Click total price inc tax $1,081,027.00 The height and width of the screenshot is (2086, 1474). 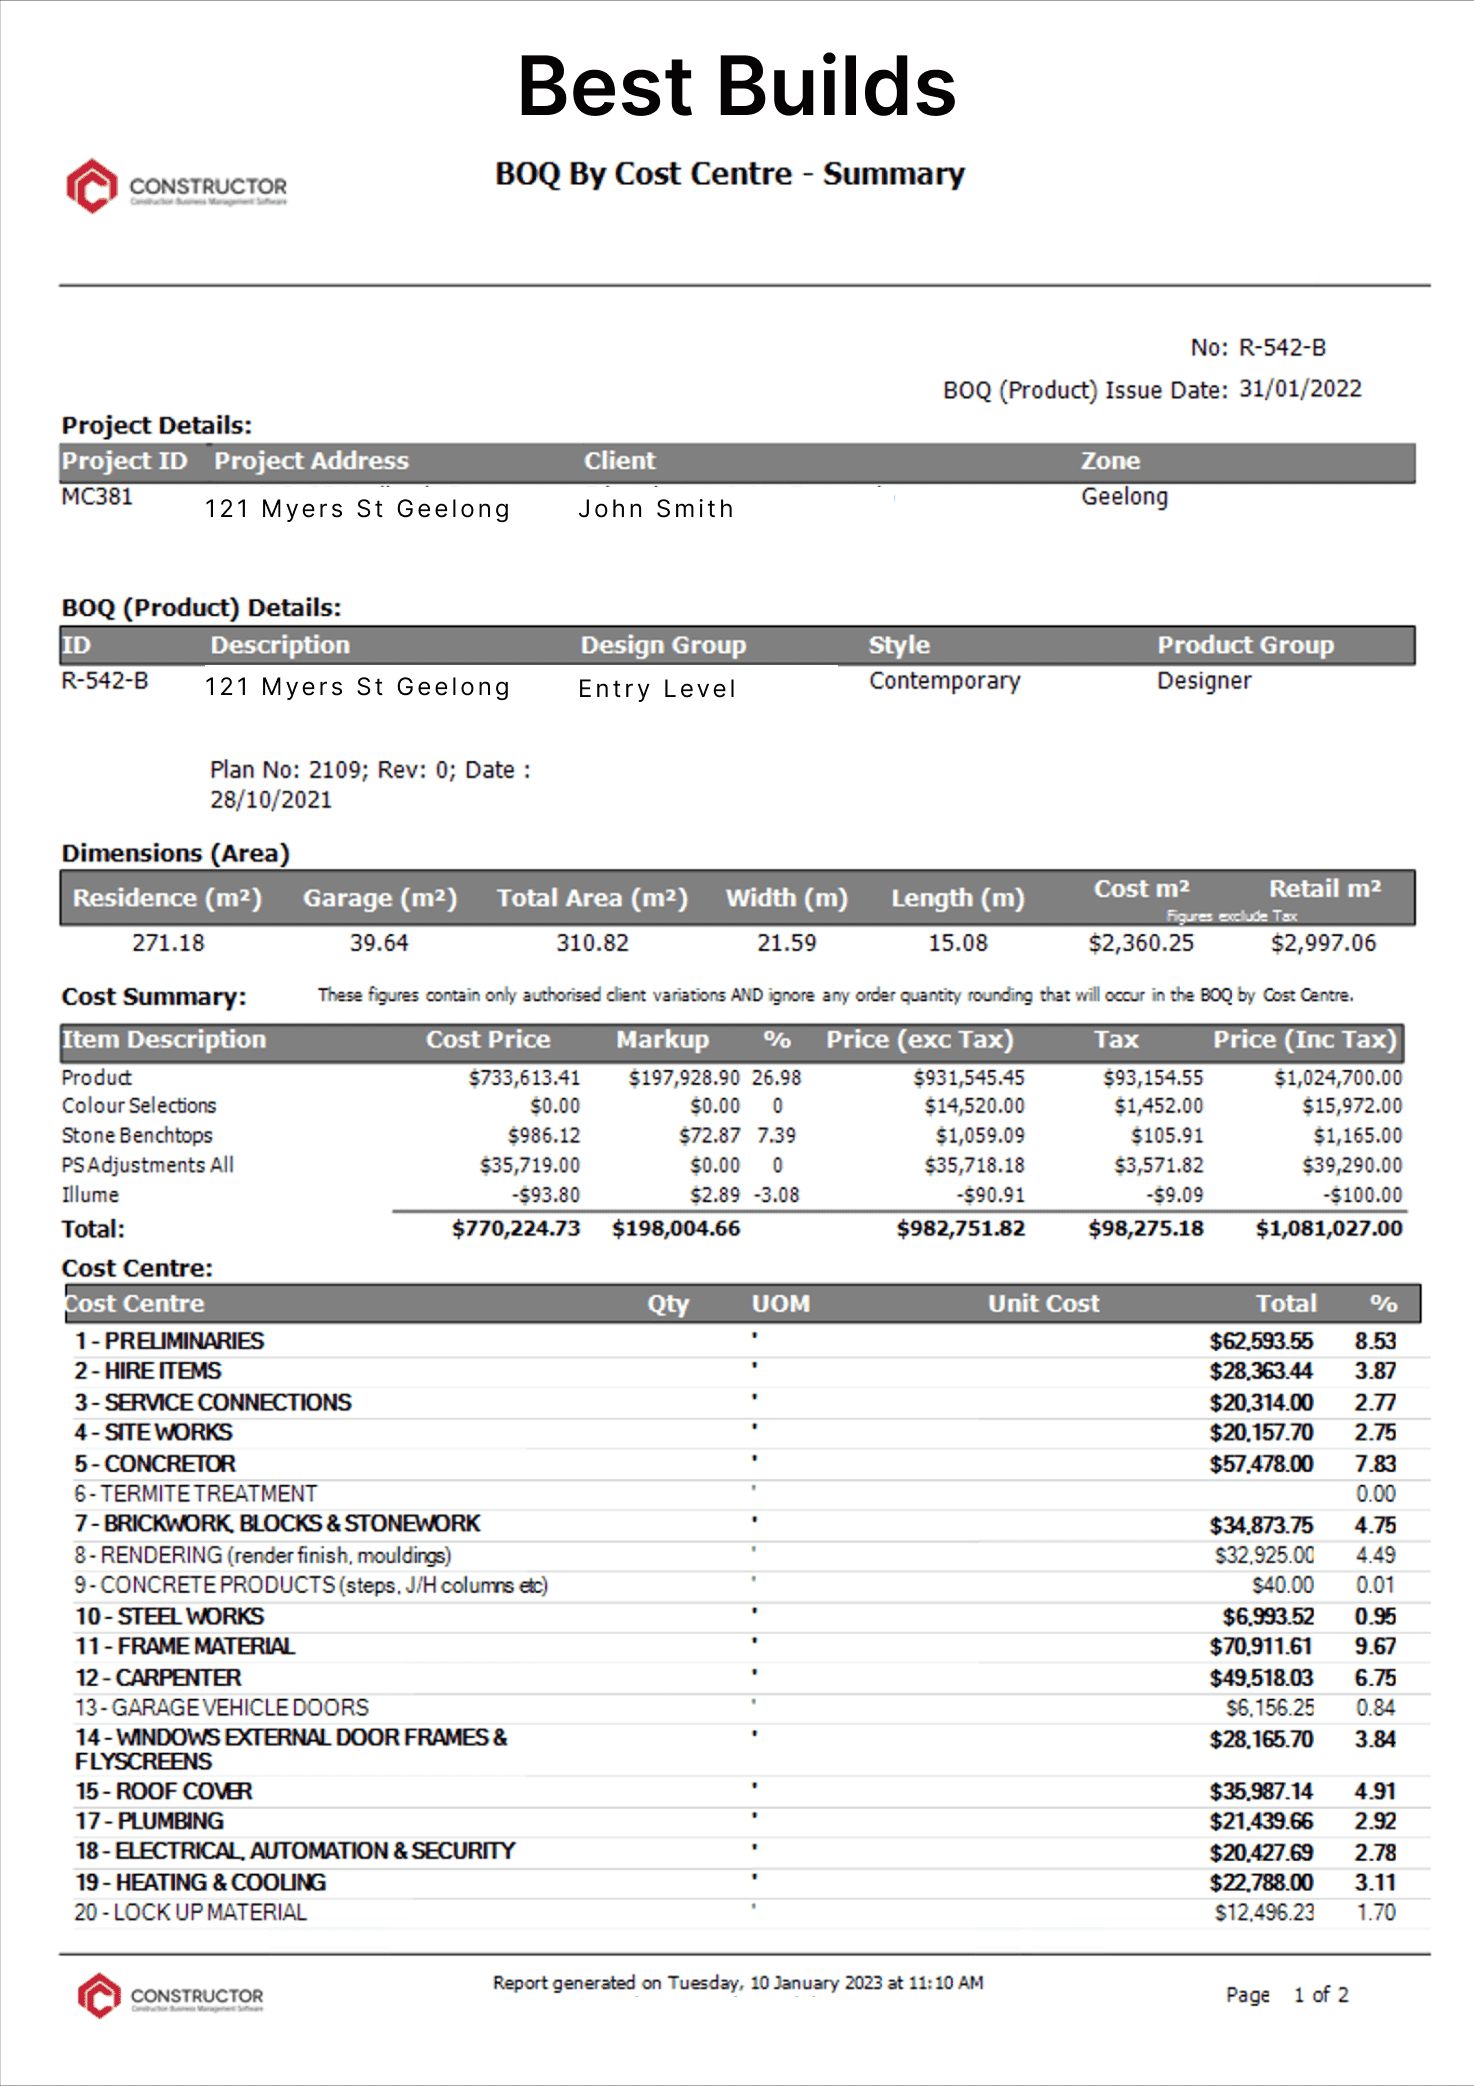pos(1329,1229)
